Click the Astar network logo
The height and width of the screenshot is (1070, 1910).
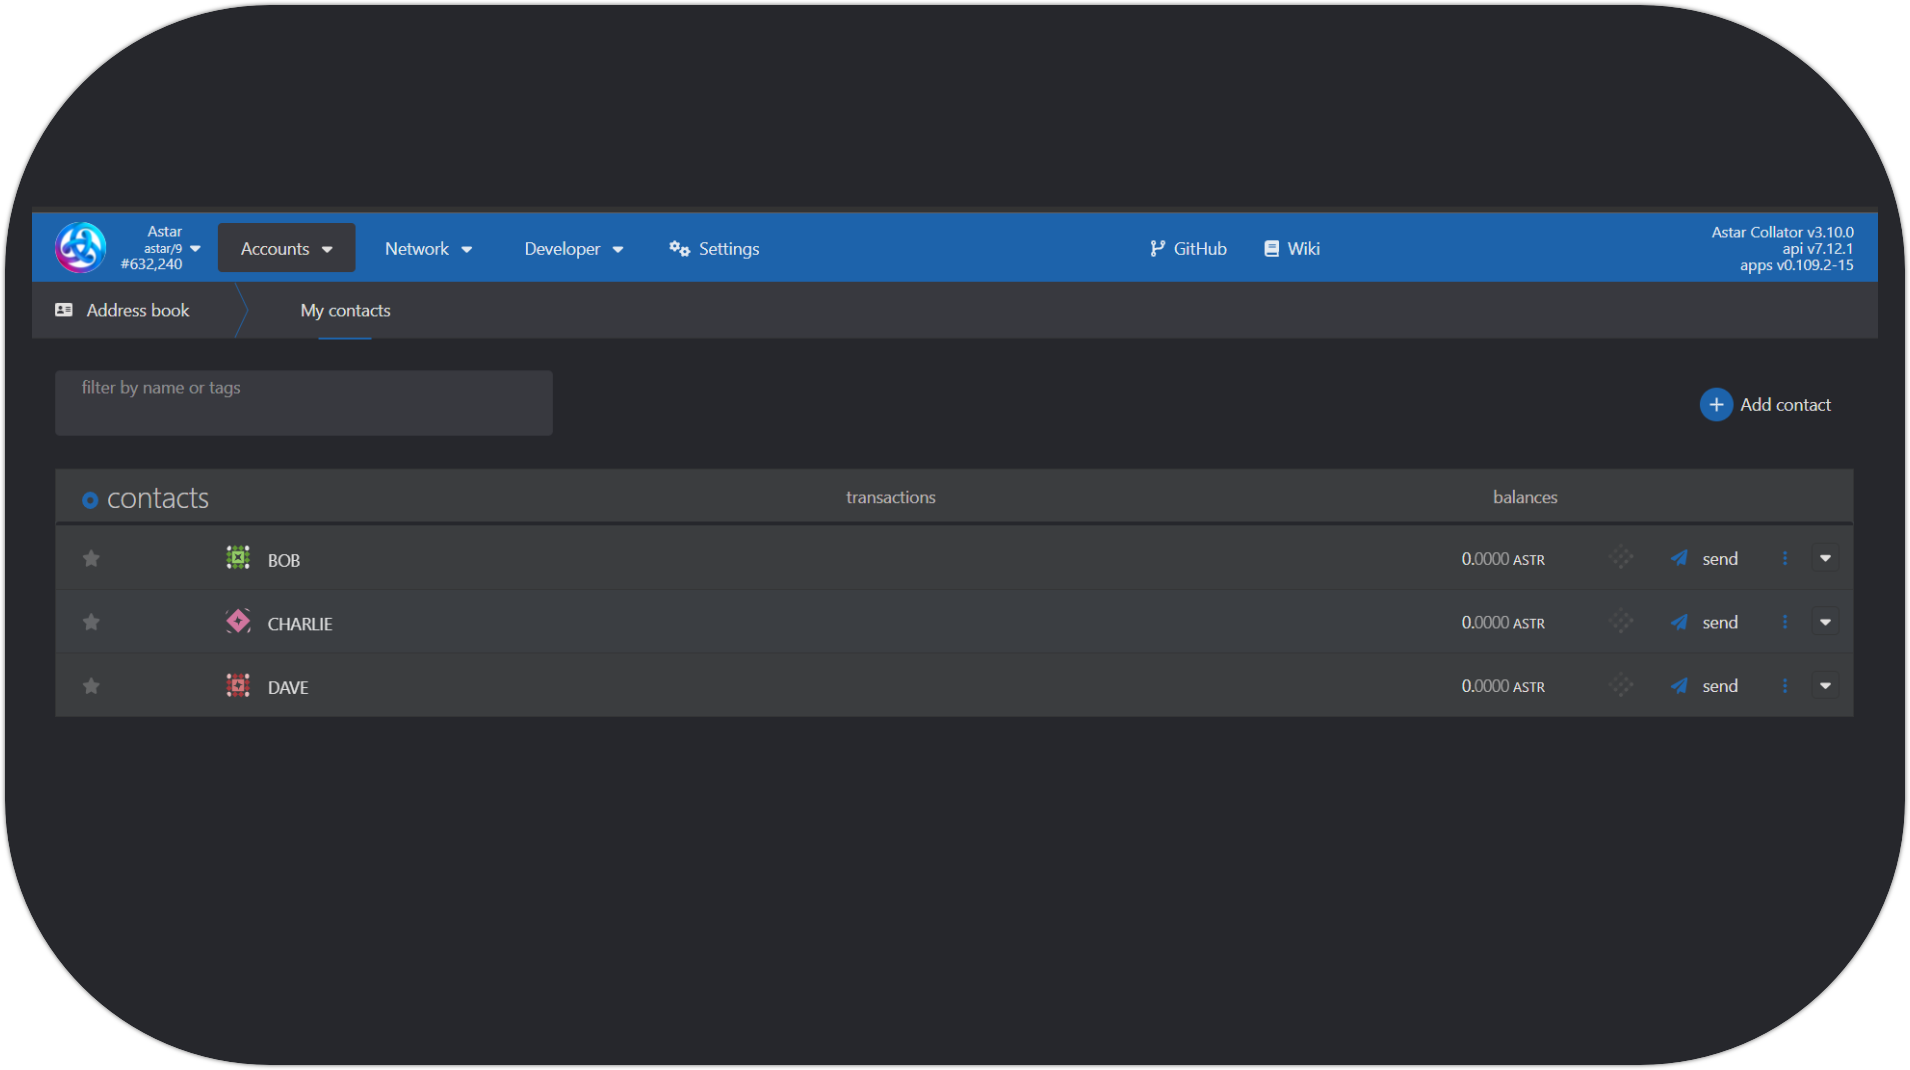pos(80,248)
